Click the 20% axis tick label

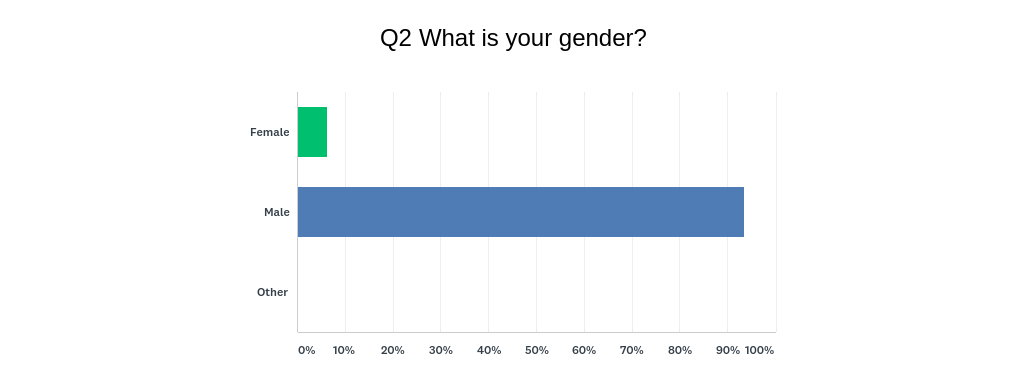point(392,350)
